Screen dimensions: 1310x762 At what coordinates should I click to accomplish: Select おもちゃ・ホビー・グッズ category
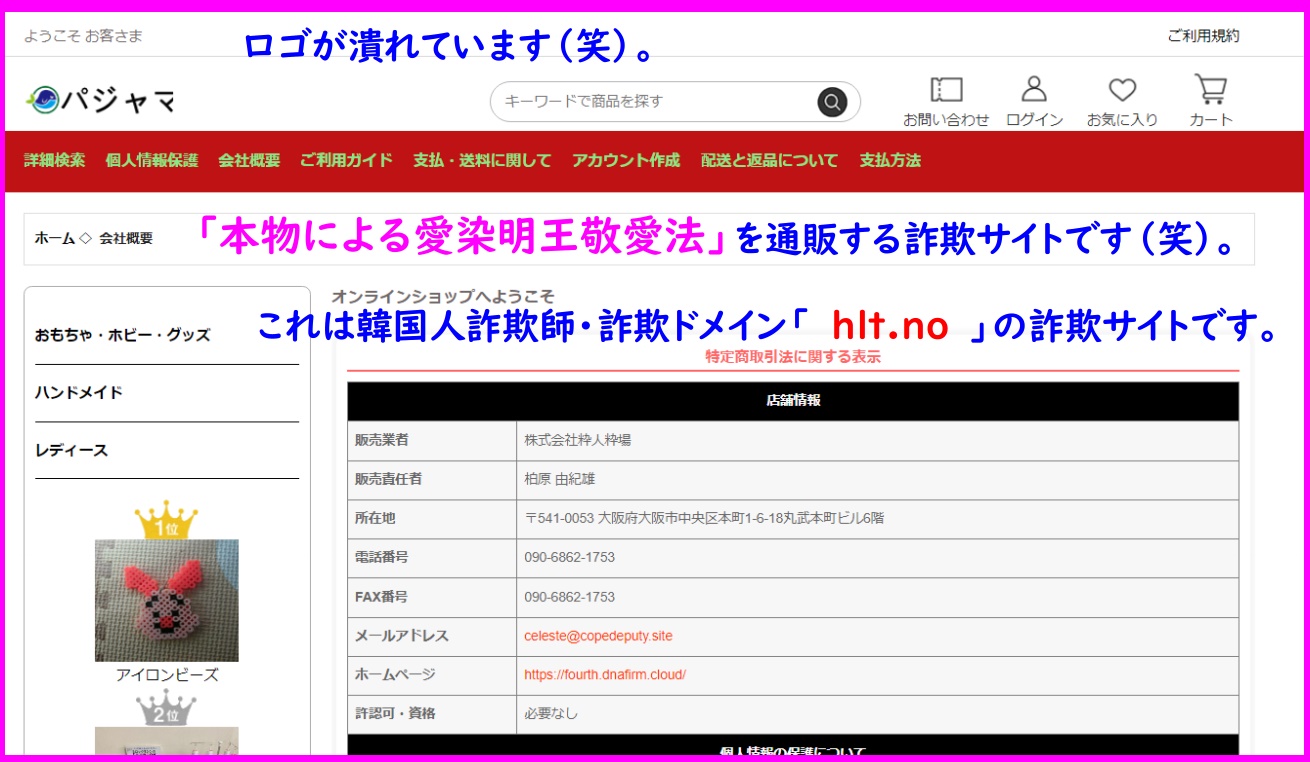122,335
